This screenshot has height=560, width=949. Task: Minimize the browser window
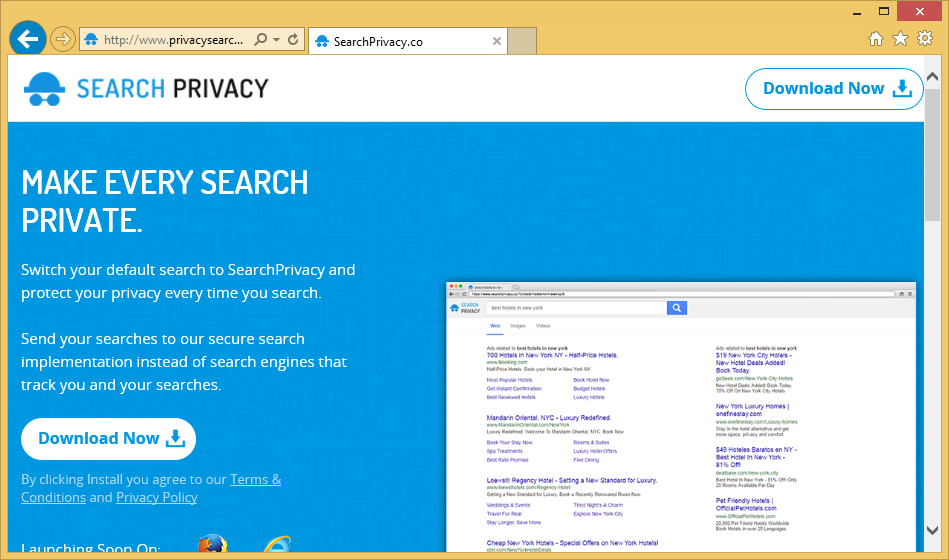pos(857,12)
